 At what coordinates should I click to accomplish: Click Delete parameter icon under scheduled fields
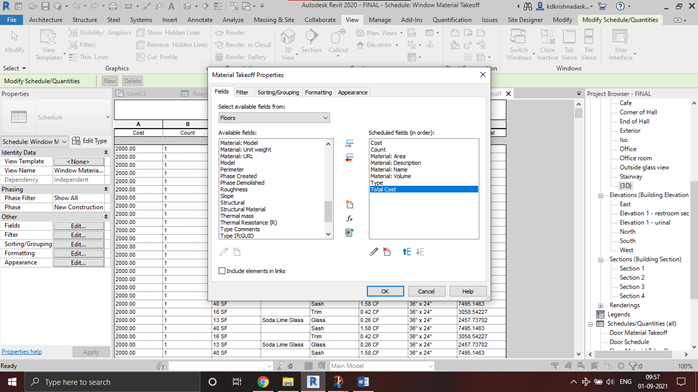click(387, 252)
